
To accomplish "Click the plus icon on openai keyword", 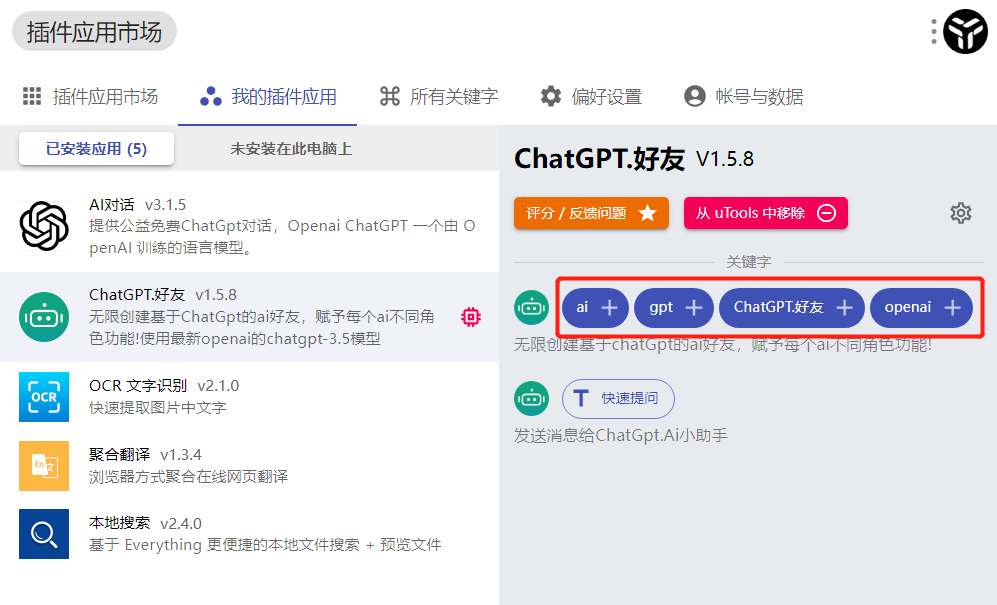I will [952, 308].
